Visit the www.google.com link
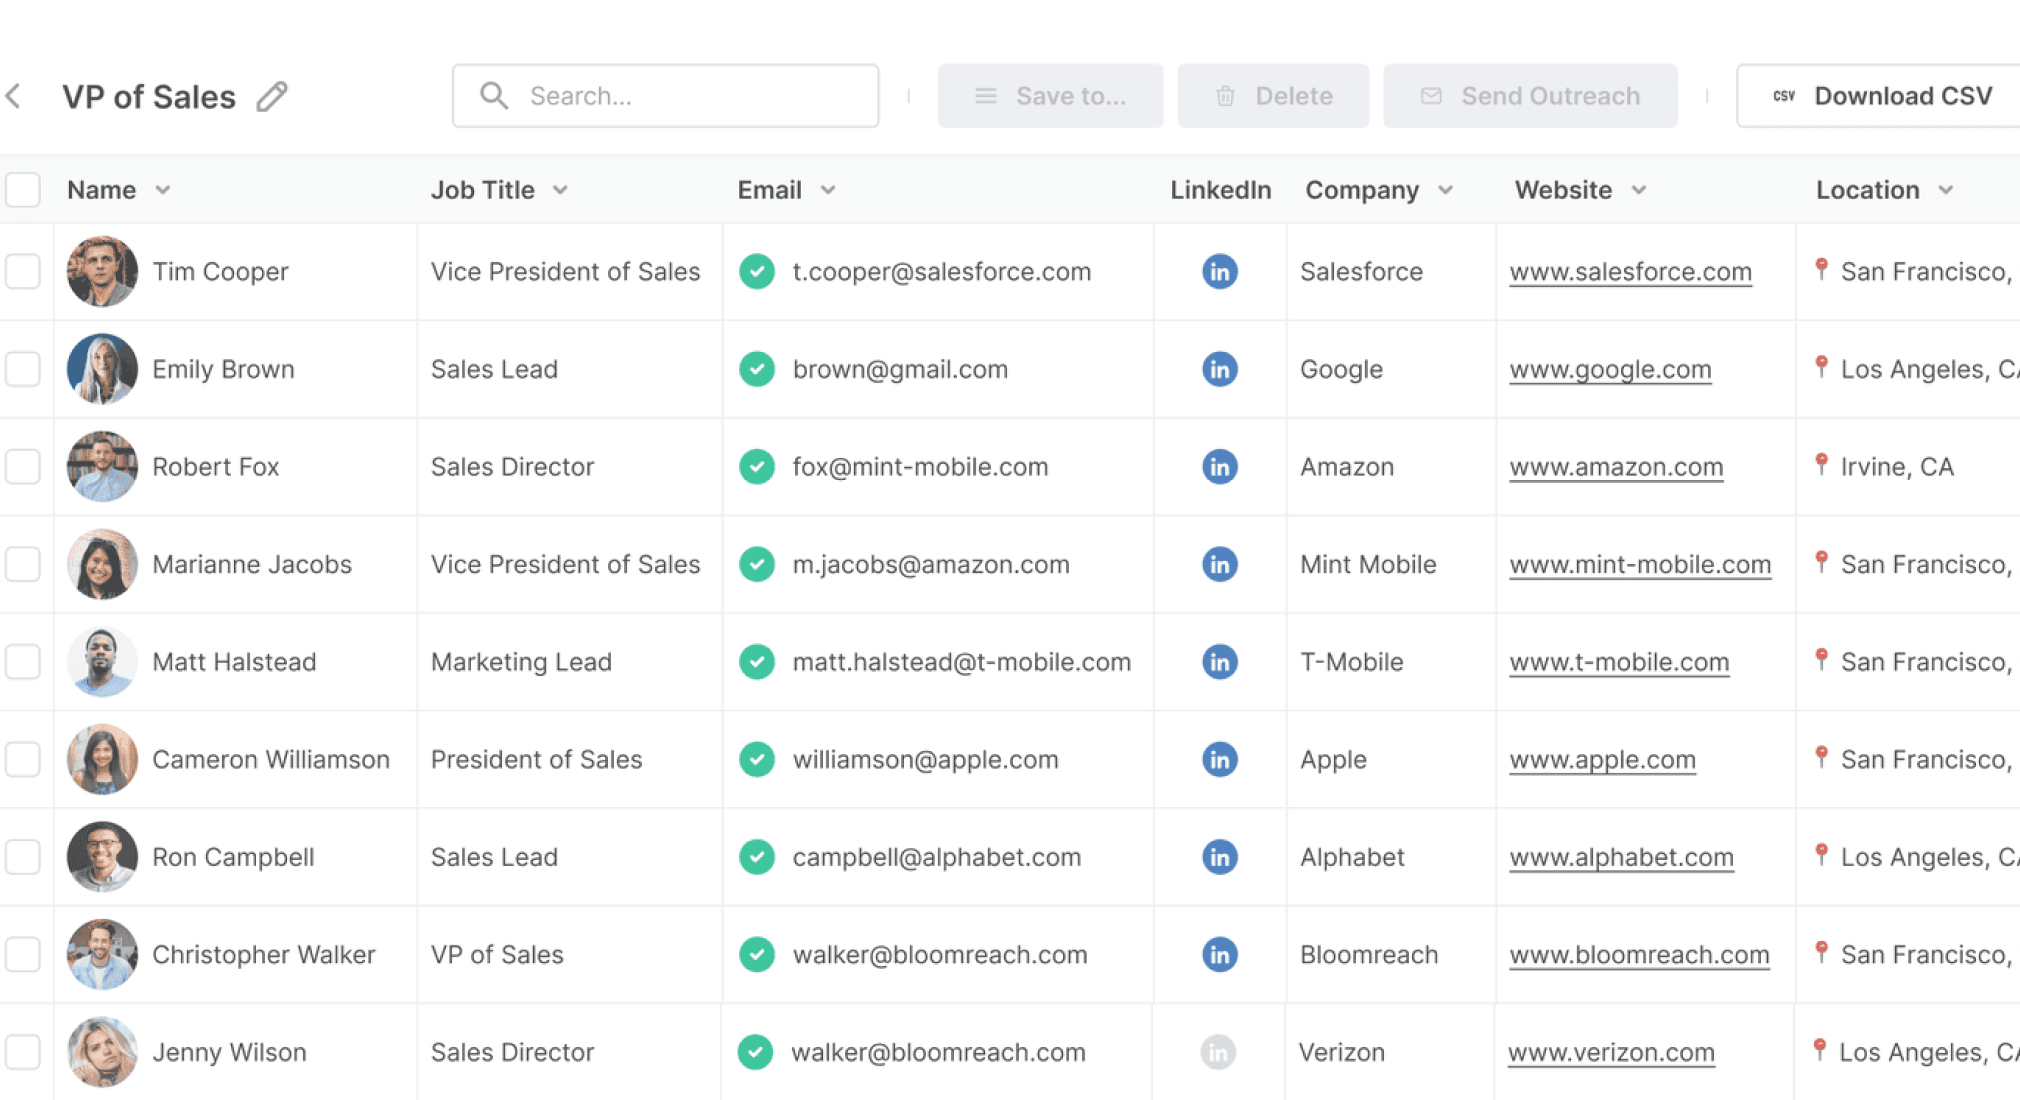Image resolution: width=2020 pixels, height=1100 pixels. 1610,369
